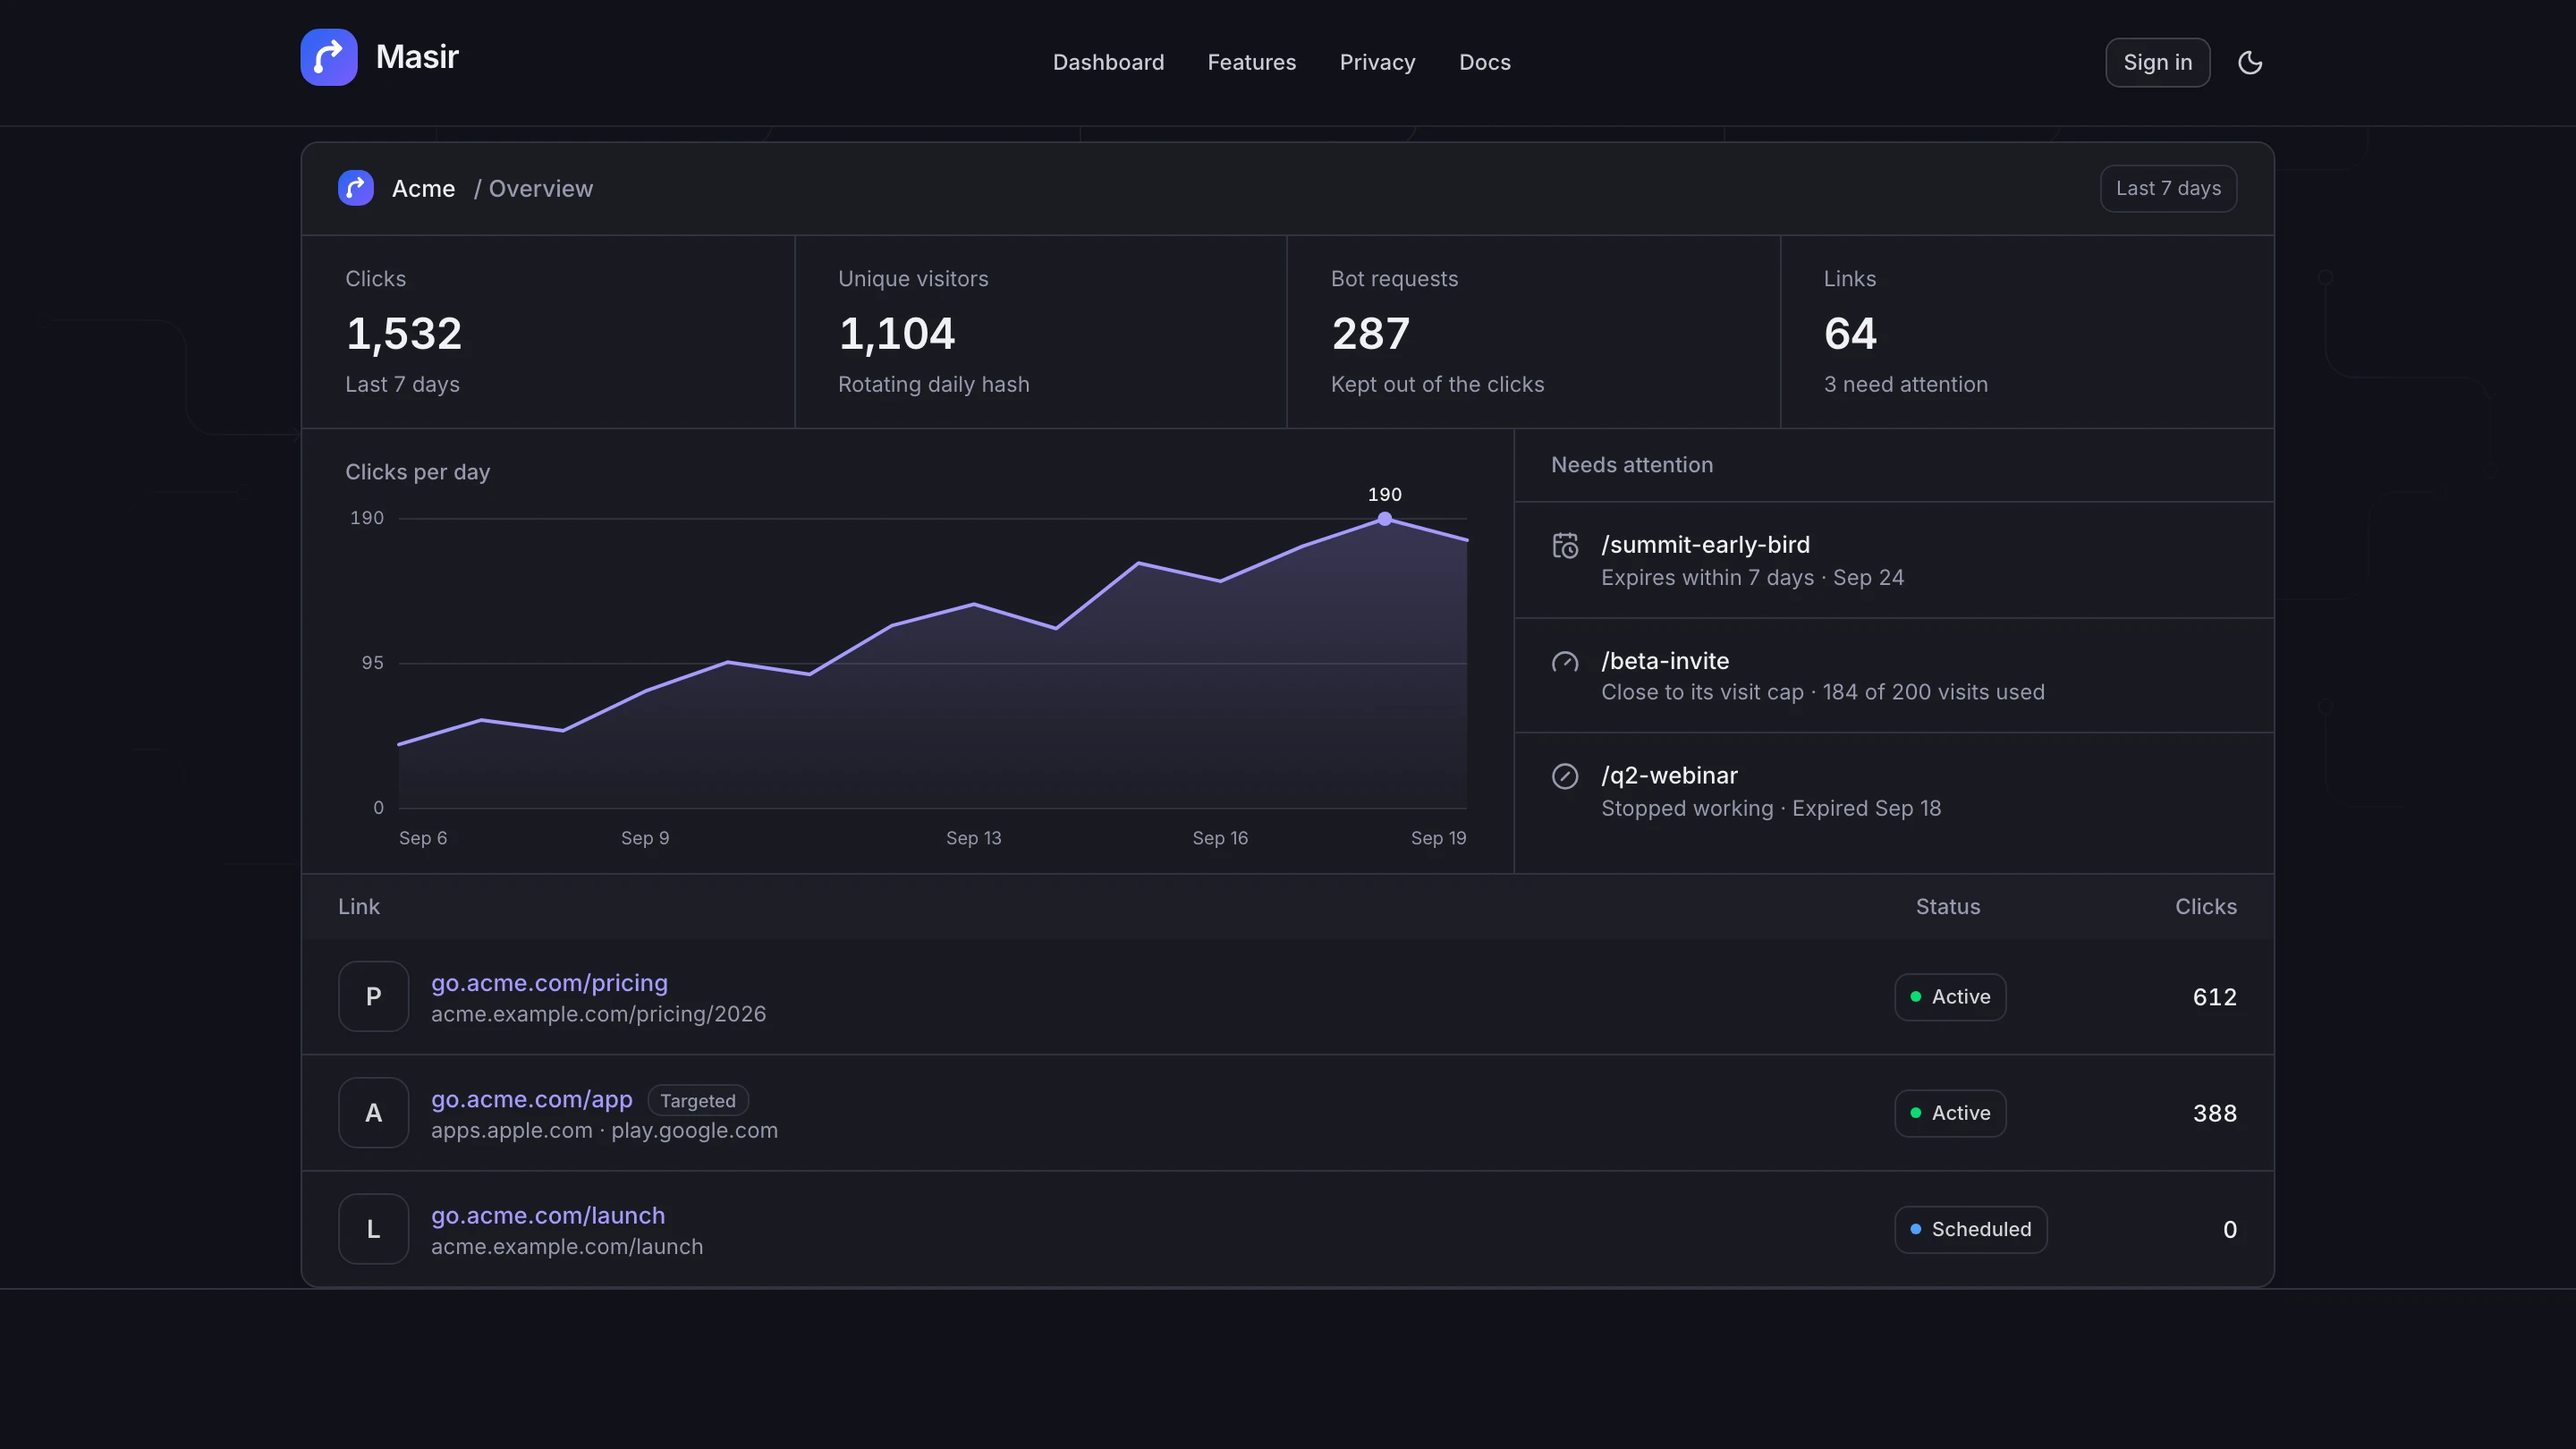Click the Clicks 1,532 stat value
The image size is (2576, 1449).
coord(404,333)
